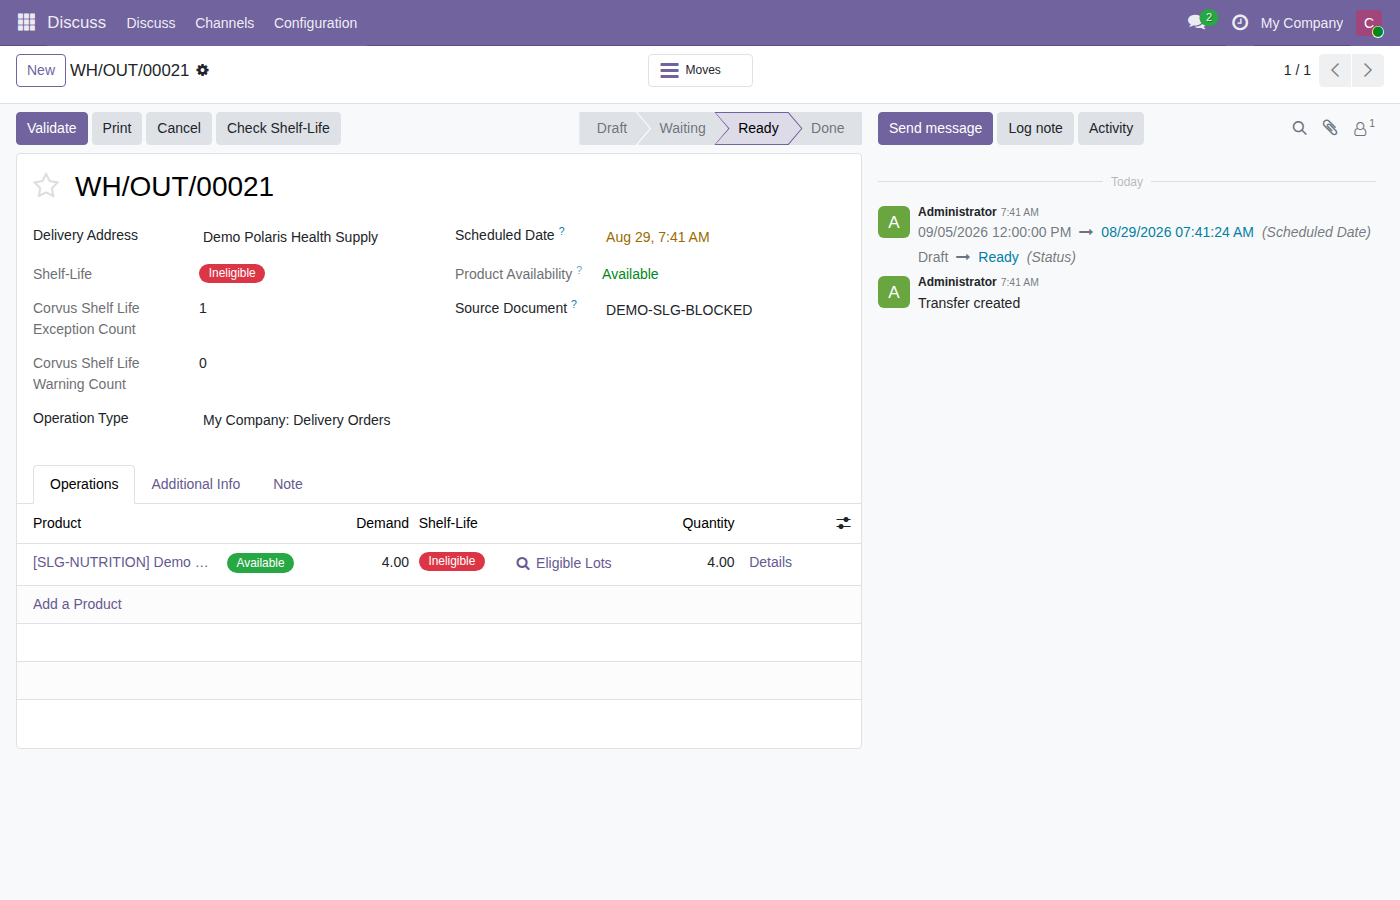This screenshot has height=900, width=1400.
Task: Open Details link on product line
Action: click(x=770, y=562)
